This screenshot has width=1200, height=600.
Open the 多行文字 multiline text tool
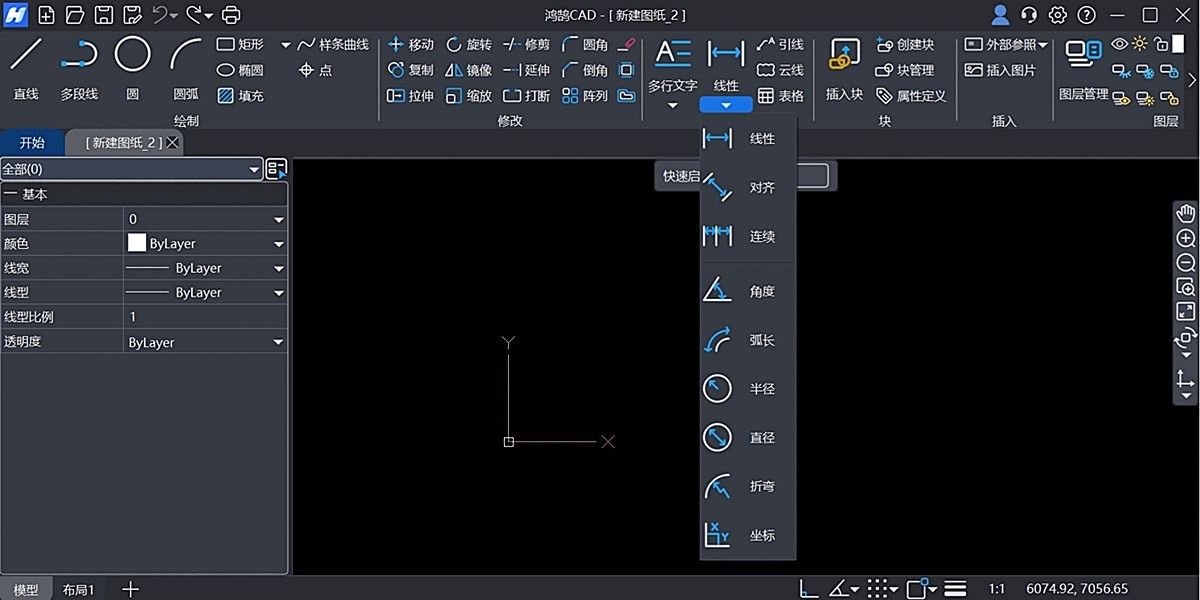(x=671, y=60)
